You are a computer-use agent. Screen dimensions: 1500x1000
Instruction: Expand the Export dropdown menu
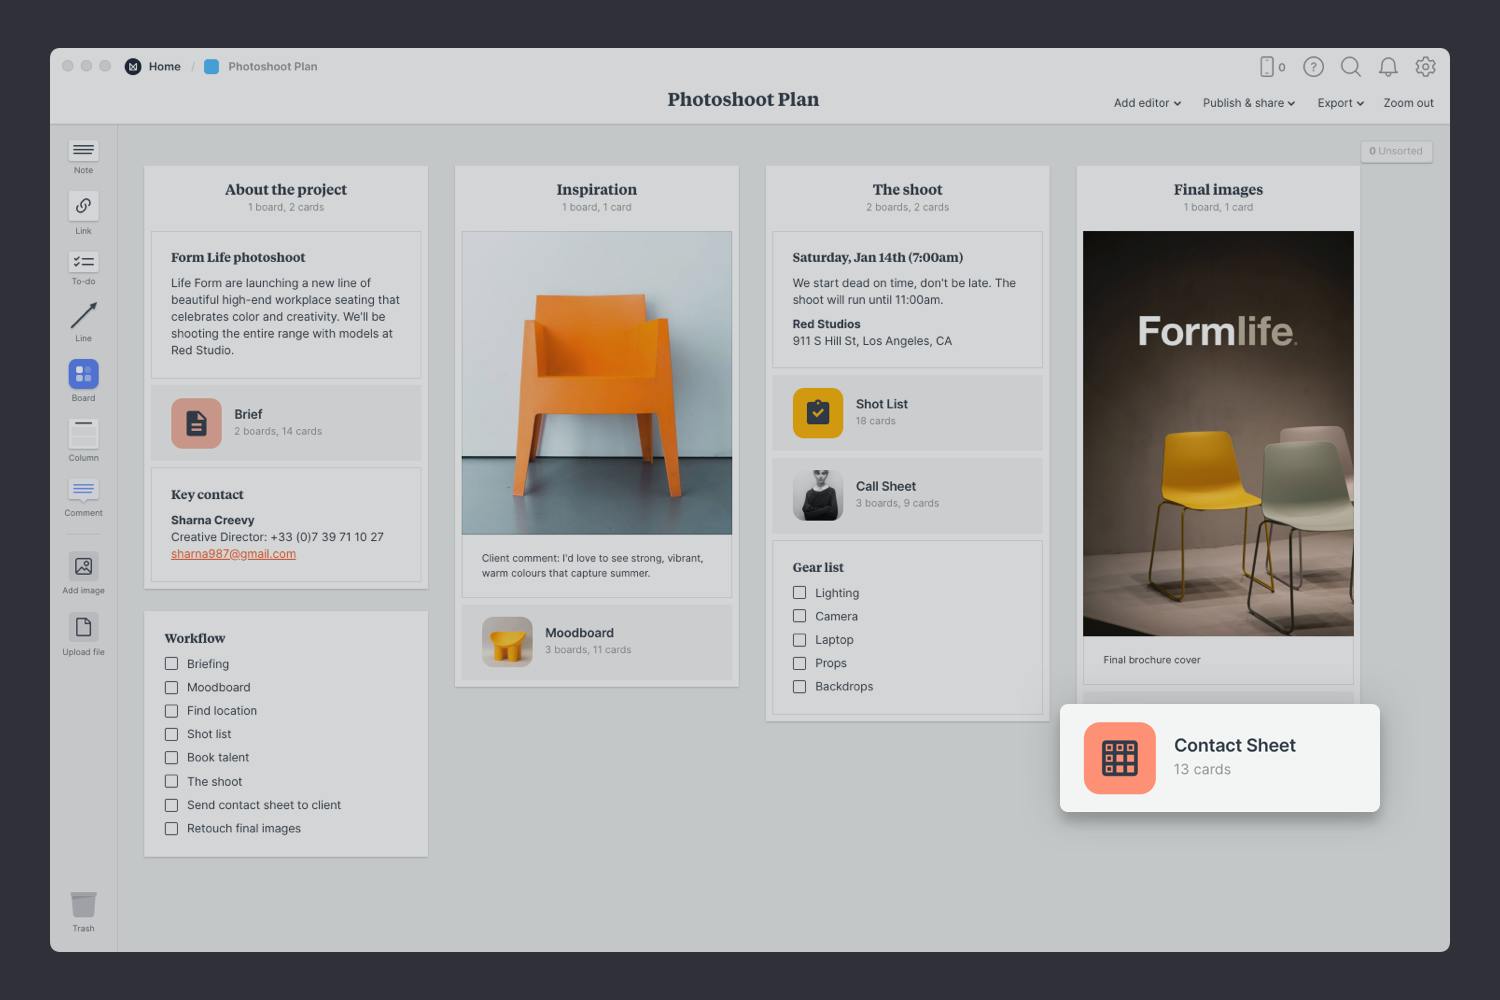pos(1340,103)
